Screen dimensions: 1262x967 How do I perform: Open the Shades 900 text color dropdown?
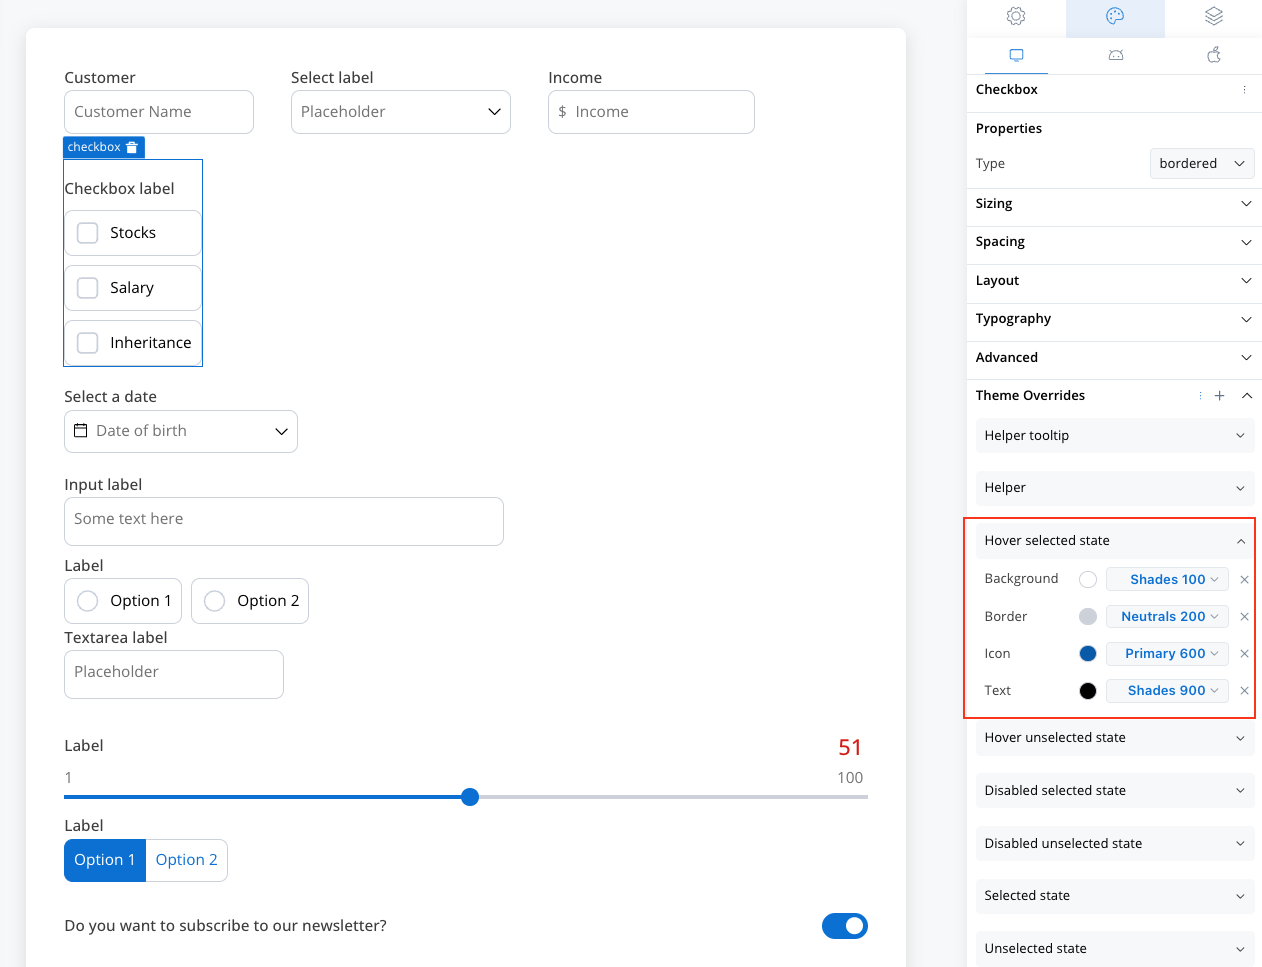coord(1167,691)
